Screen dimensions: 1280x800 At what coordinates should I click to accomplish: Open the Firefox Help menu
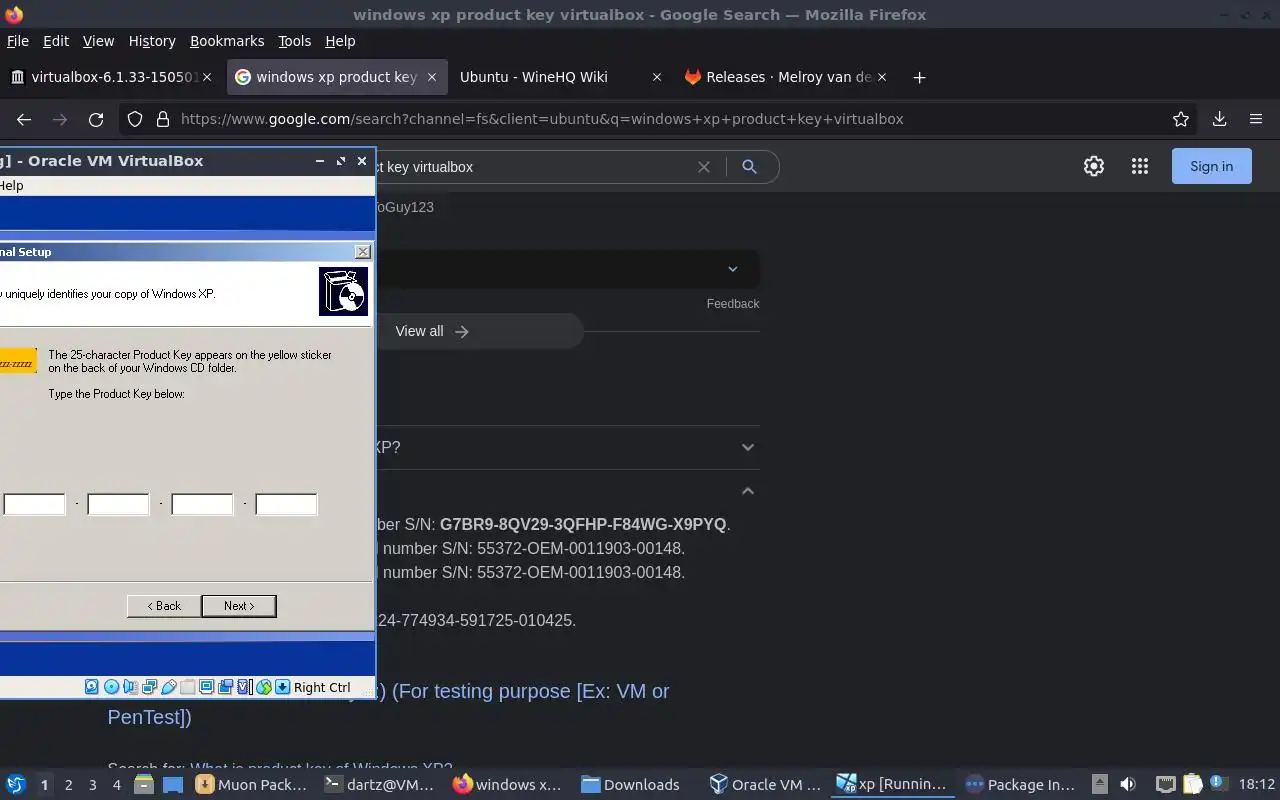(340, 41)
